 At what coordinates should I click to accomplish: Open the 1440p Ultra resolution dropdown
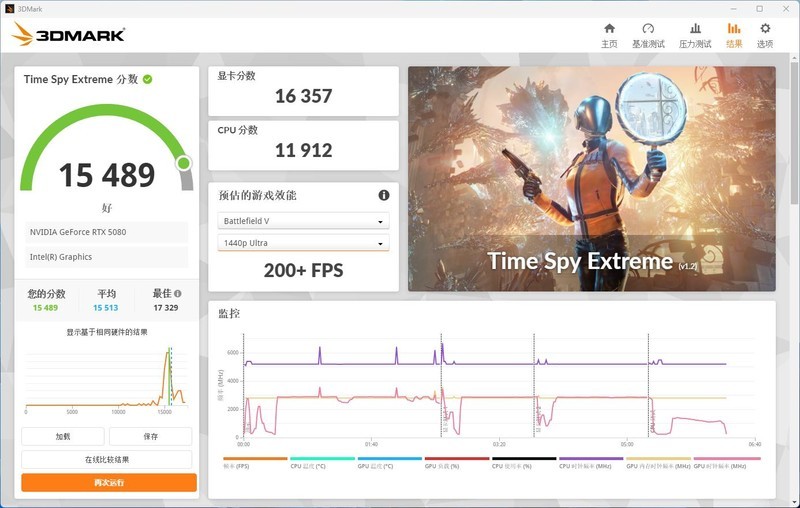click(303, 243)
